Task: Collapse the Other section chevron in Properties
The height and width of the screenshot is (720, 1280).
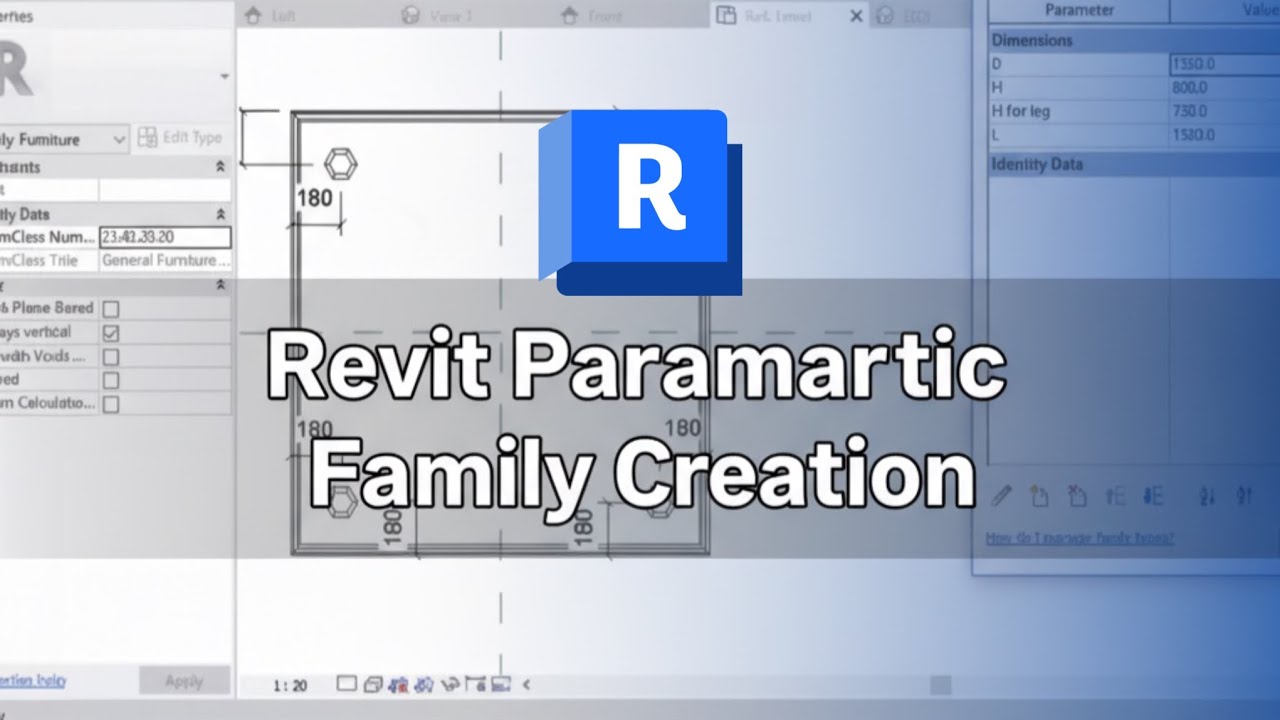Action: pyautogui.click(x=220, y=285)
